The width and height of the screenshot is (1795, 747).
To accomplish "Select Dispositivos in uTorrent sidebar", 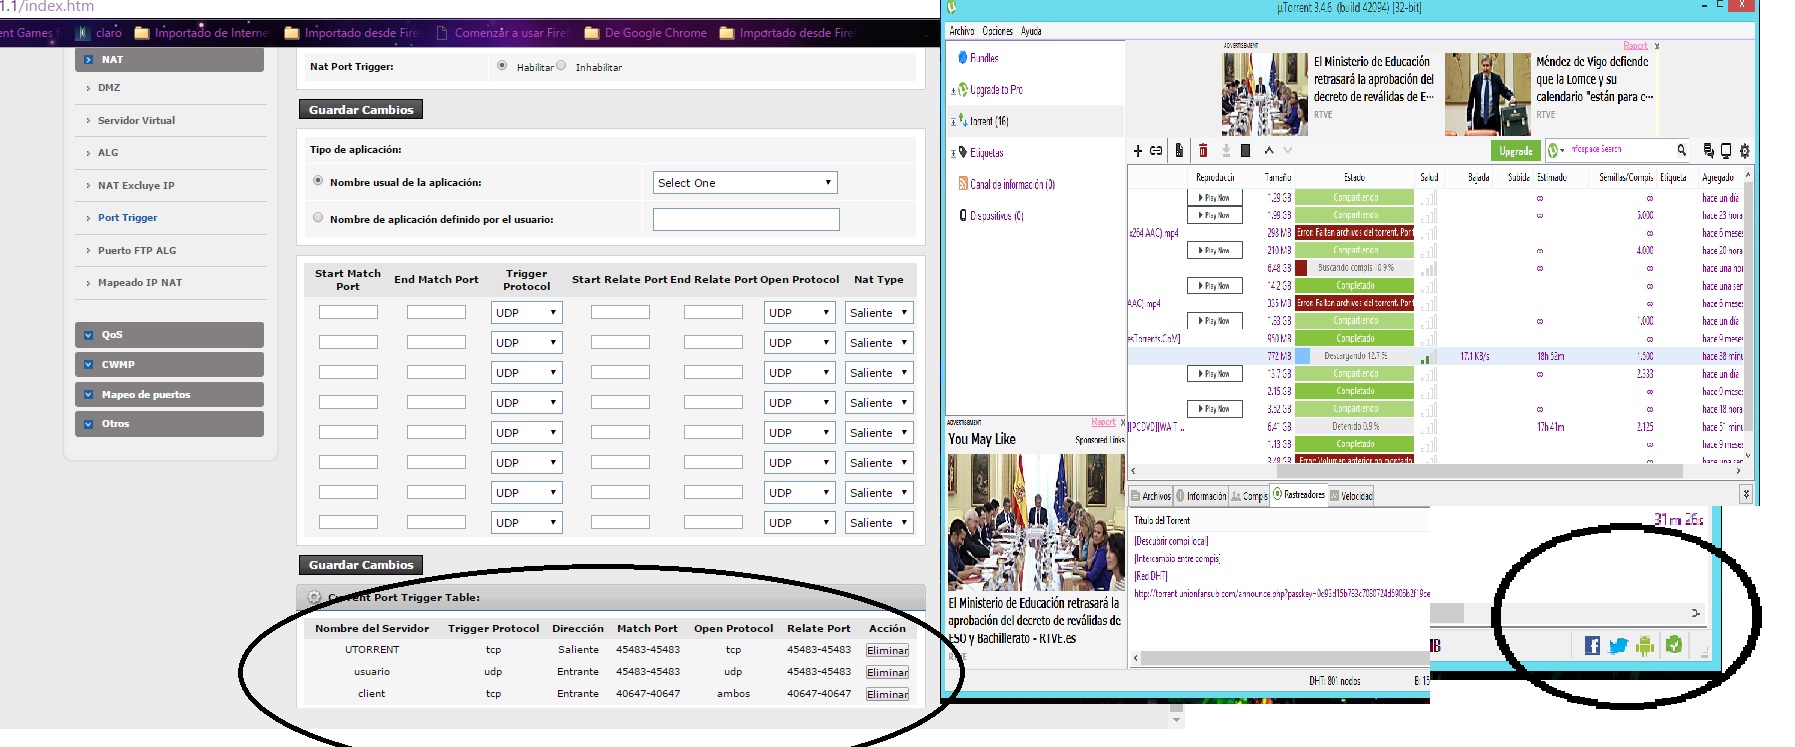I will [x=996, y=216].
